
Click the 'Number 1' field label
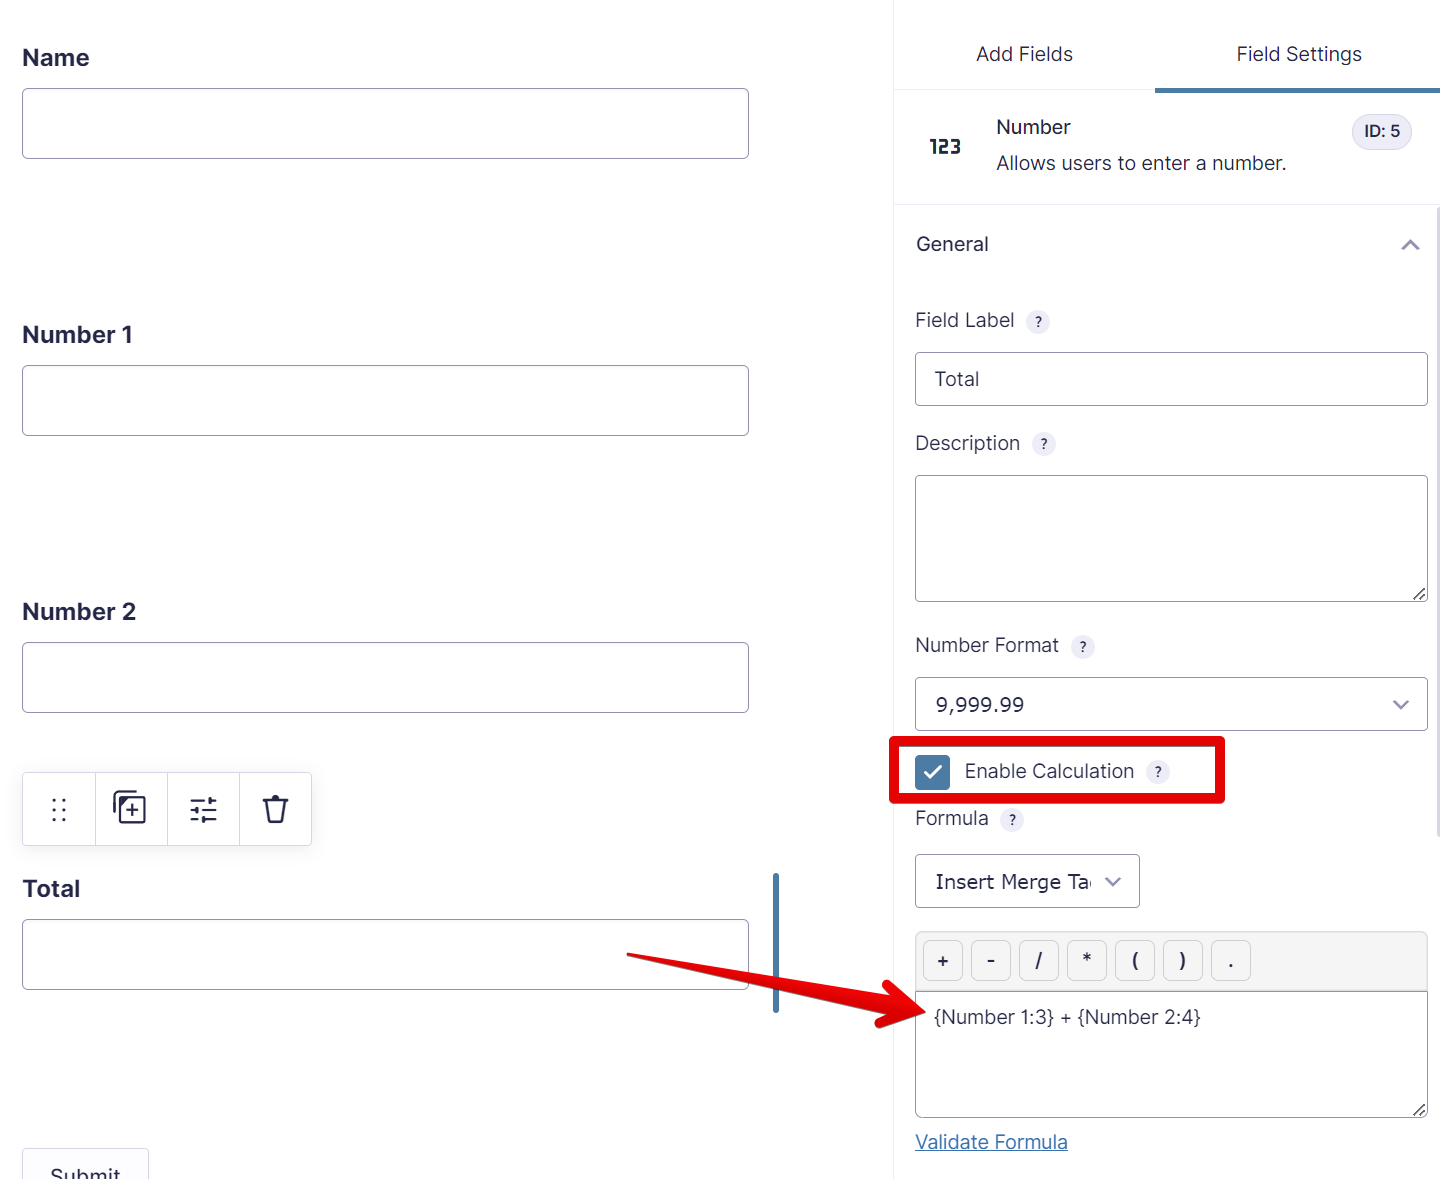tap(77, 335)
